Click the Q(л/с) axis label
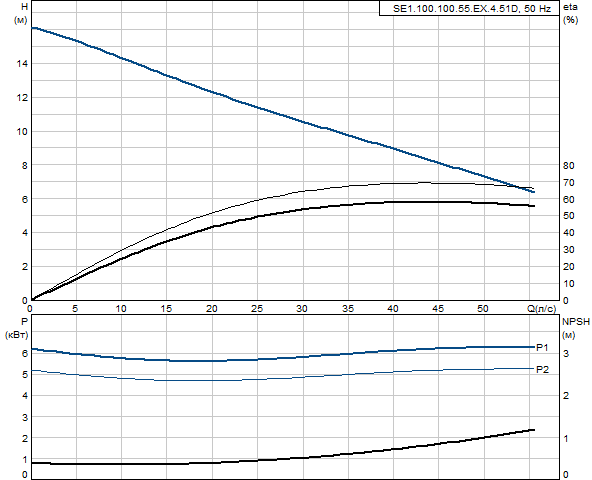This screenshot has width=592, height=480. (541, 309)
